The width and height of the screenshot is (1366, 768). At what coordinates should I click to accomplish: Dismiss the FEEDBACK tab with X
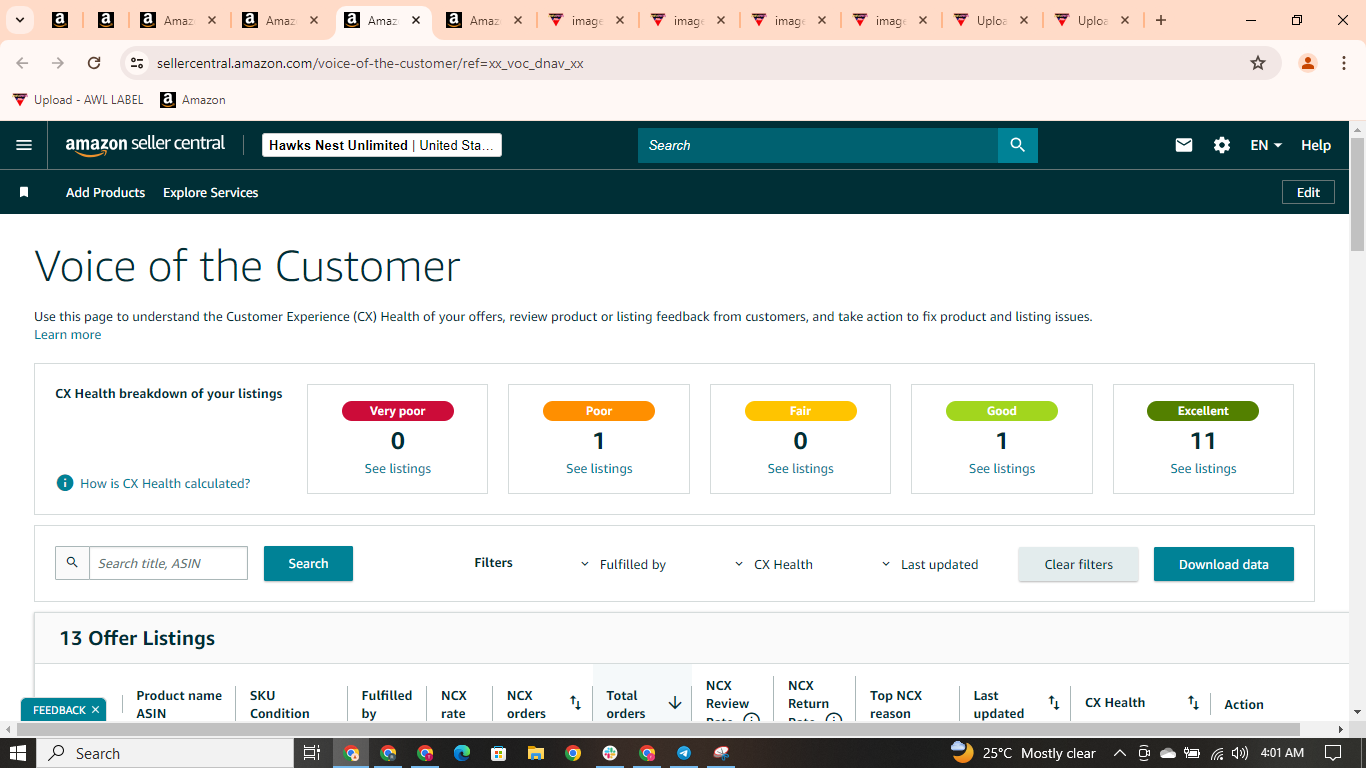pyautogui.click(x=95, y=710)
